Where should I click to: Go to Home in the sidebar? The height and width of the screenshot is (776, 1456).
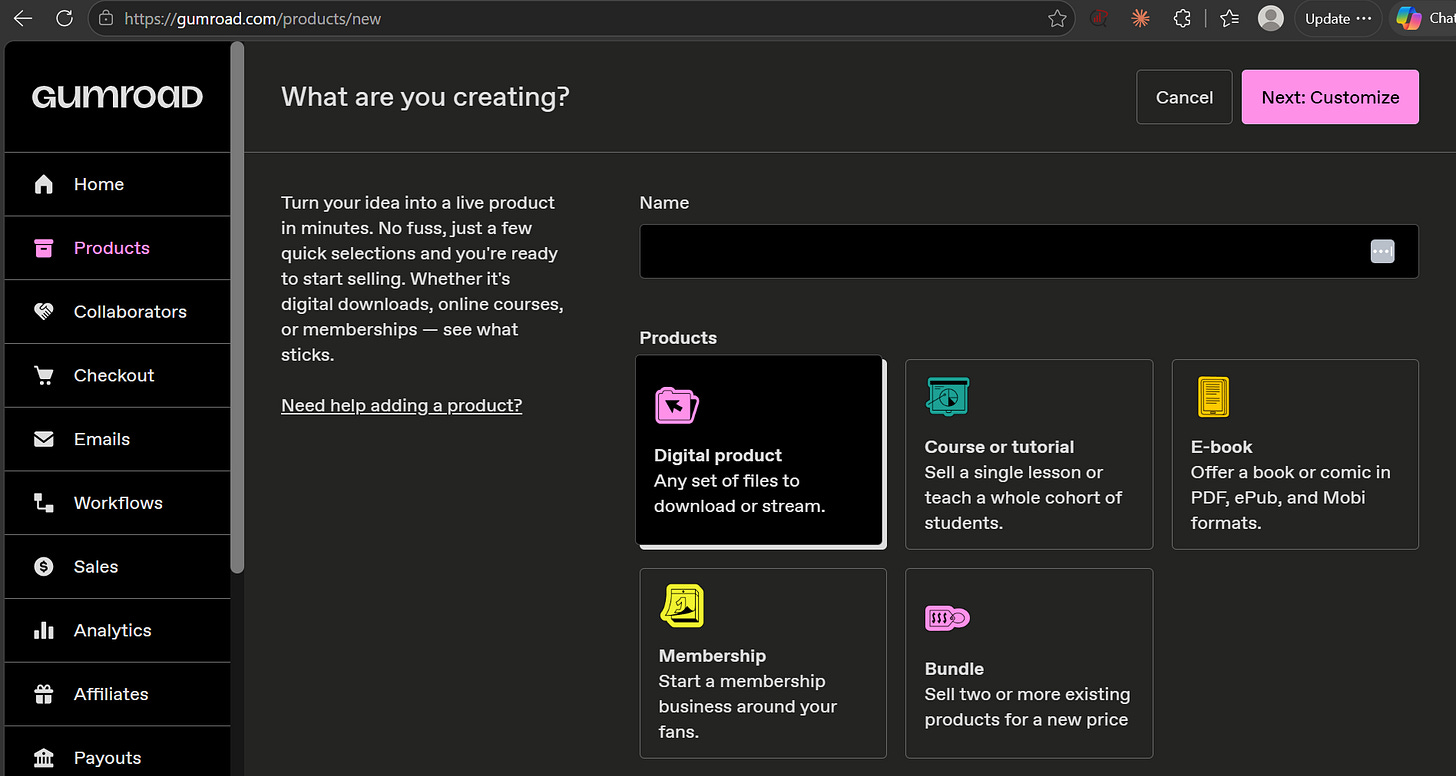(x=117, y=184)
